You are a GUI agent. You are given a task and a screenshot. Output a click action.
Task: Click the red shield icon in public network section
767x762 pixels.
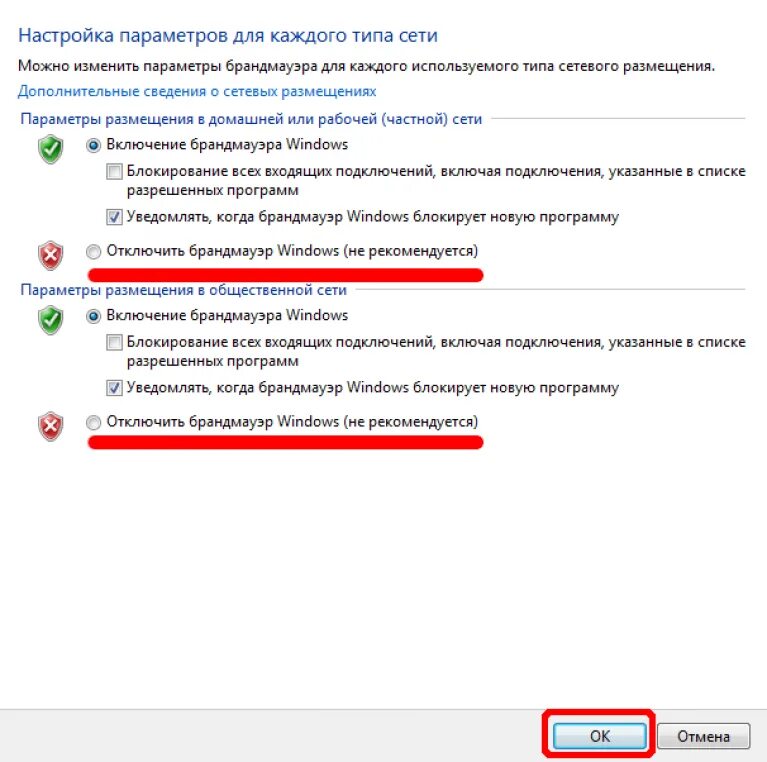coord(50,426)
